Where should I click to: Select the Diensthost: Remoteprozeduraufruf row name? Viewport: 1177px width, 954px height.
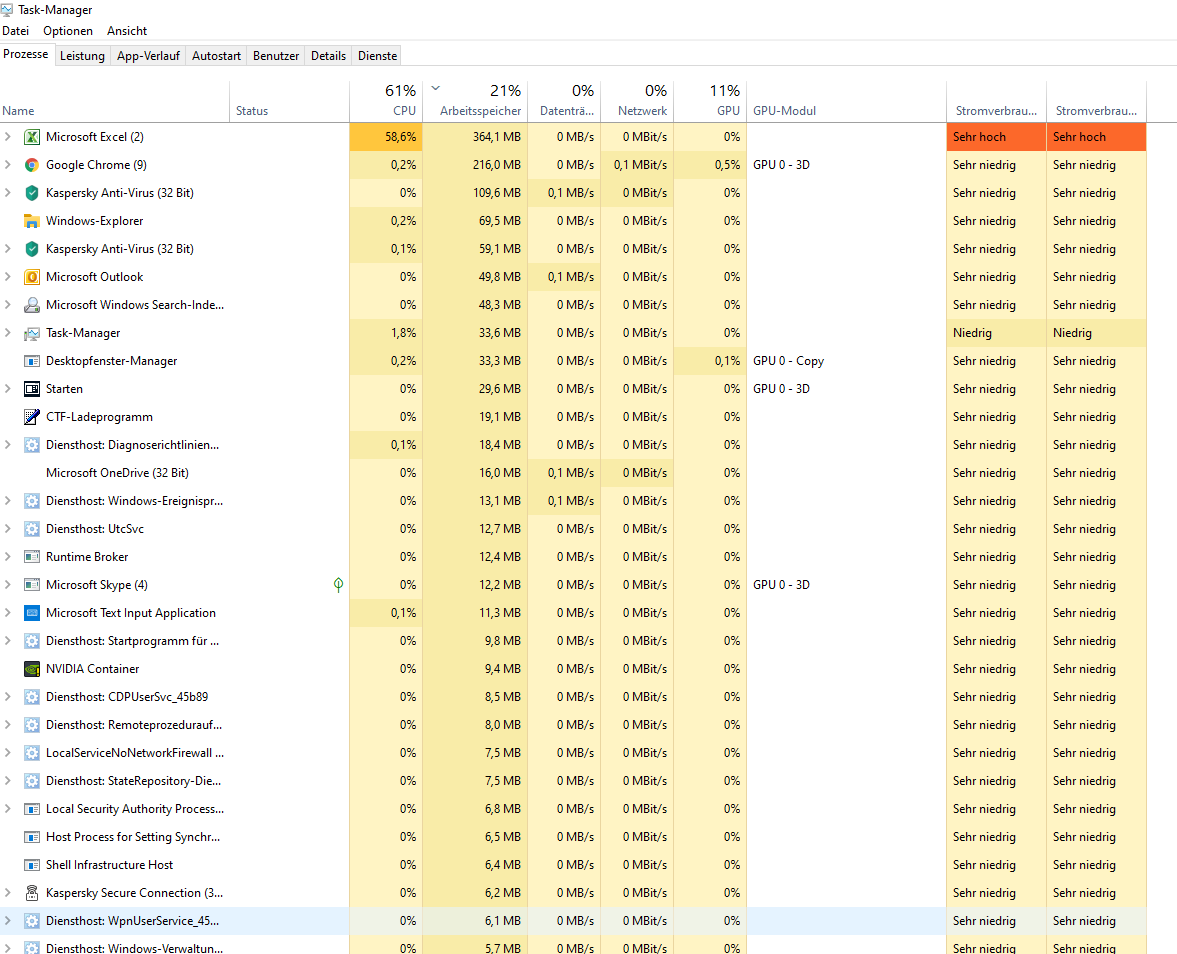[x=134, y=725]
